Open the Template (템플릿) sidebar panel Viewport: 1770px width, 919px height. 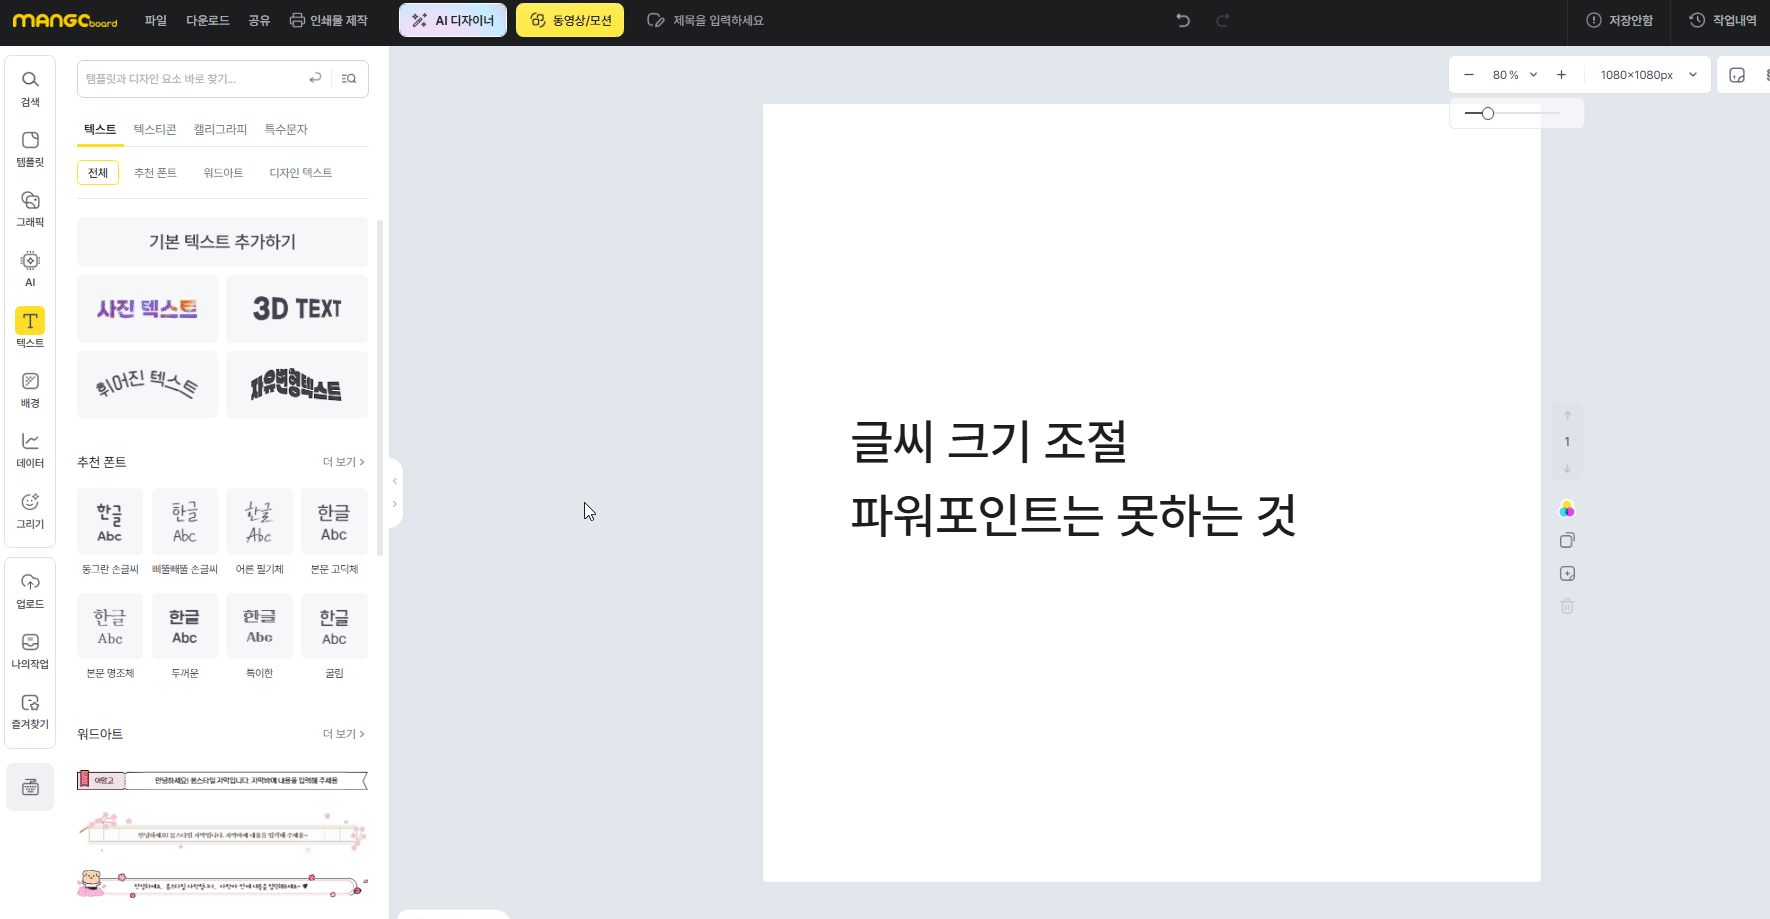30,148
